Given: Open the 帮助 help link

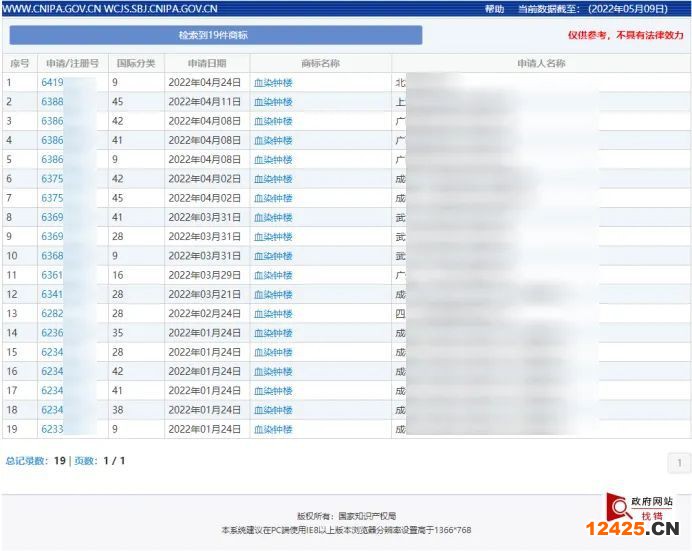Looking at the screenshot, I should [494, 9].
